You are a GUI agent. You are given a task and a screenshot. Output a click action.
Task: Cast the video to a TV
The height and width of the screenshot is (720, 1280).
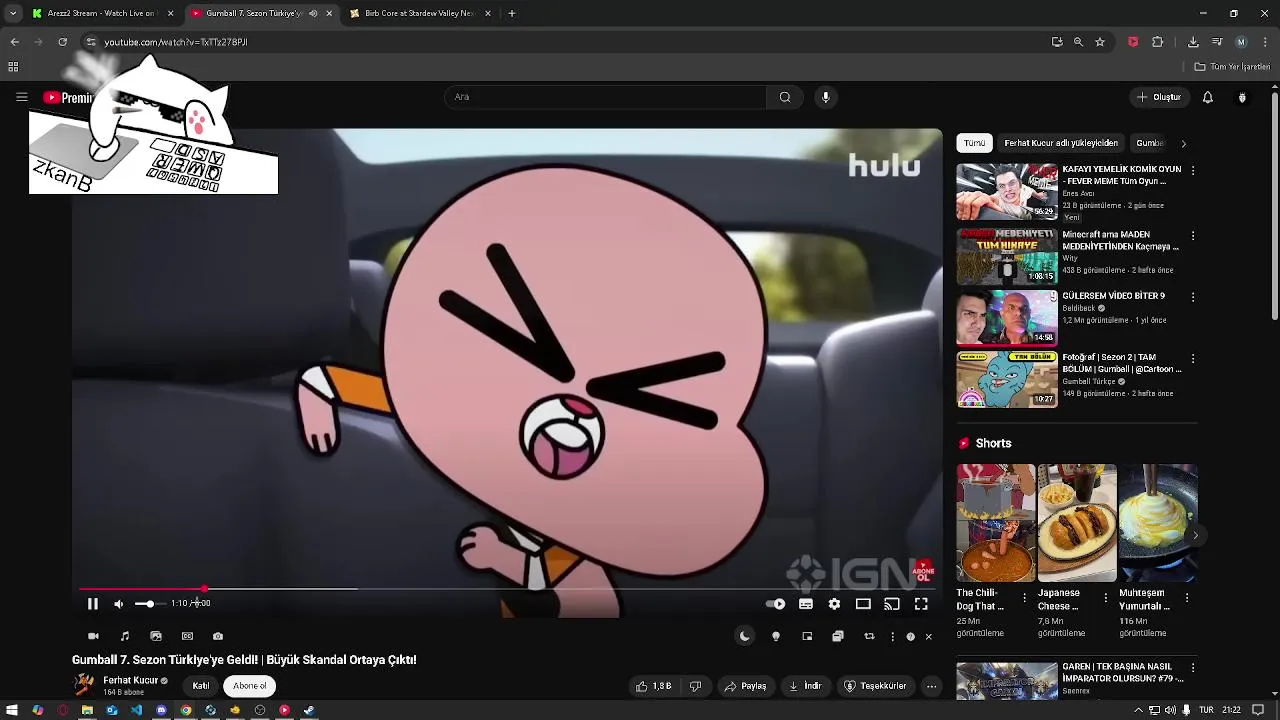pyautogui.click(x=892, y=604)
